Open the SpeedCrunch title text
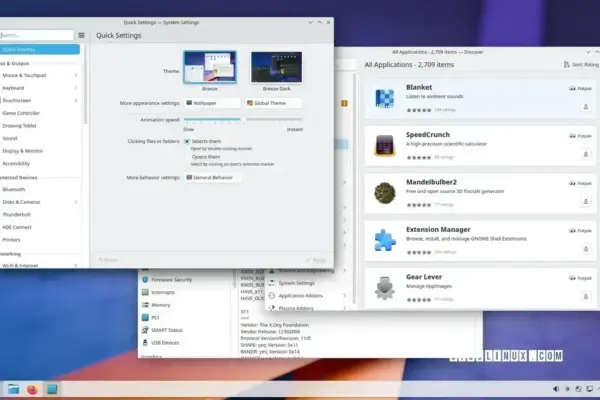Viewport: 600px width, 400px height. [428, 135]
